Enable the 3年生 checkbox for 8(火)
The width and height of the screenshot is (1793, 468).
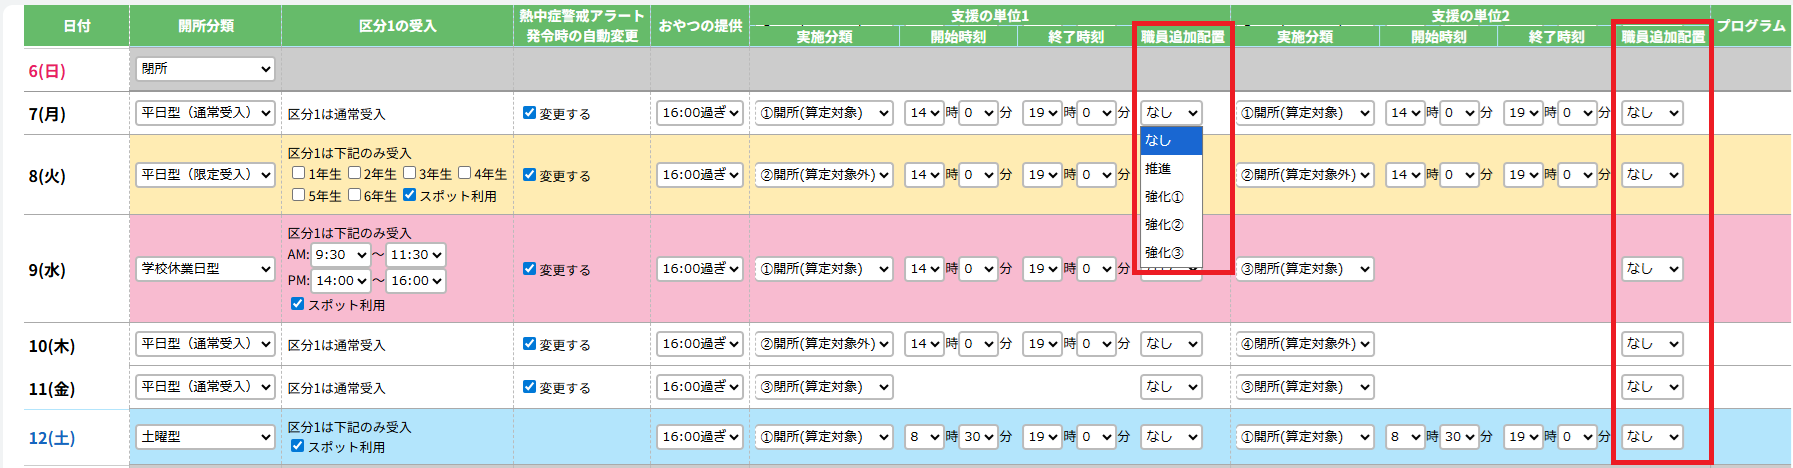click(409, 173)
